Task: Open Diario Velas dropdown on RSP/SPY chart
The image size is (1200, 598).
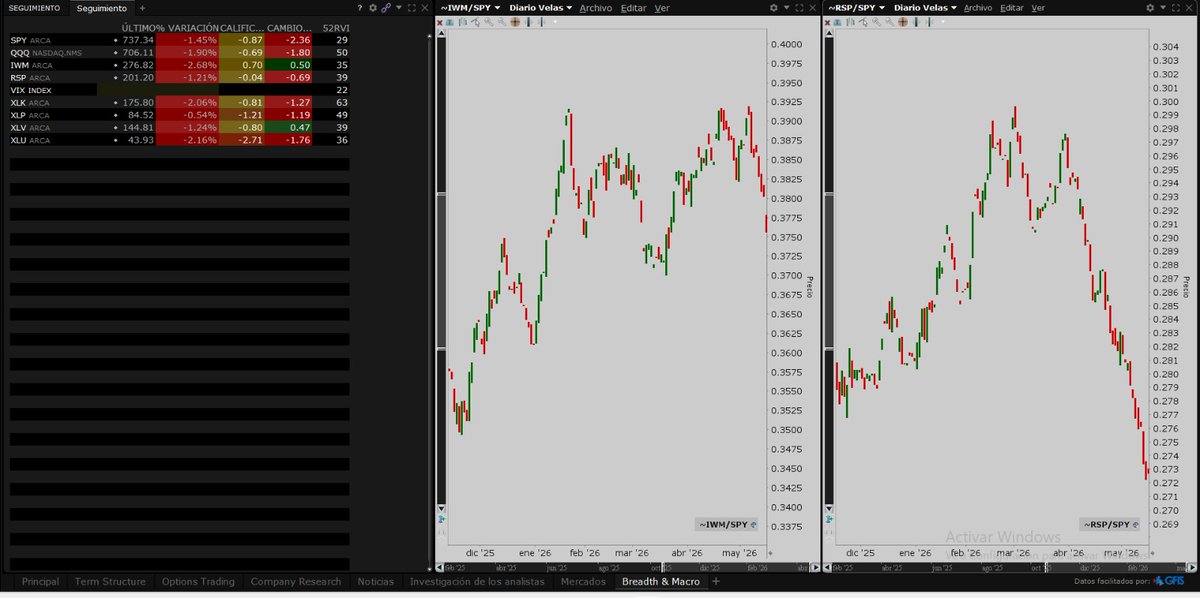Action: [x=925, y=7]
